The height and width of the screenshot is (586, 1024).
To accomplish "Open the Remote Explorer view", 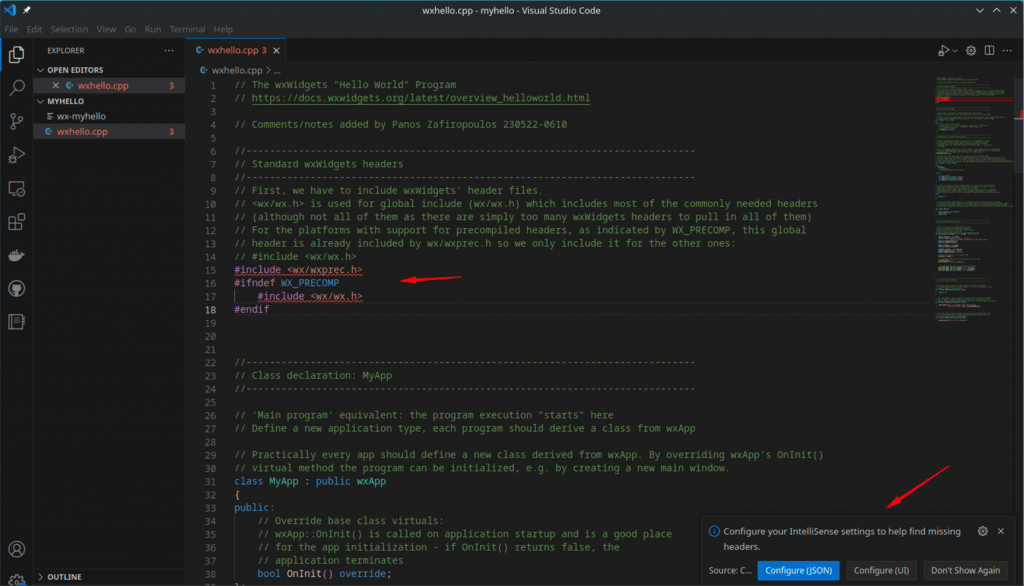I will [16, 189].
